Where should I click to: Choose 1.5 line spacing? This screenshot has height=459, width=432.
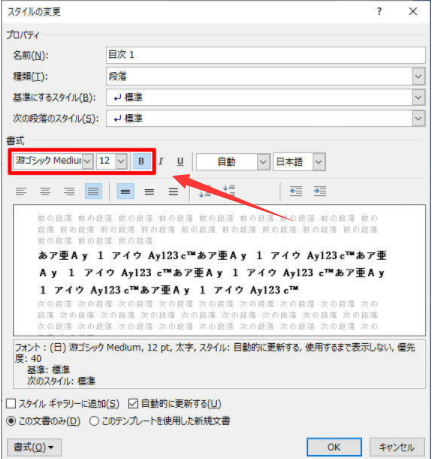[149, 191]
